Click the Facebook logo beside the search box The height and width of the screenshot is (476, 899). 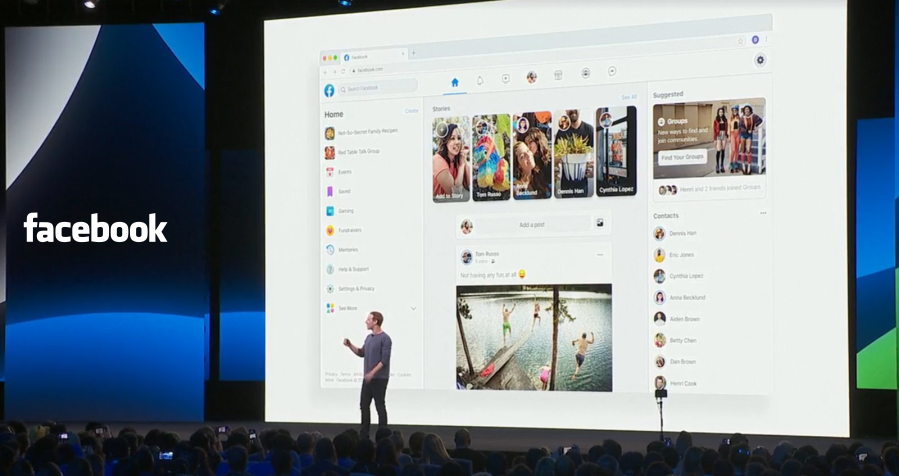(x=329, y=90)
